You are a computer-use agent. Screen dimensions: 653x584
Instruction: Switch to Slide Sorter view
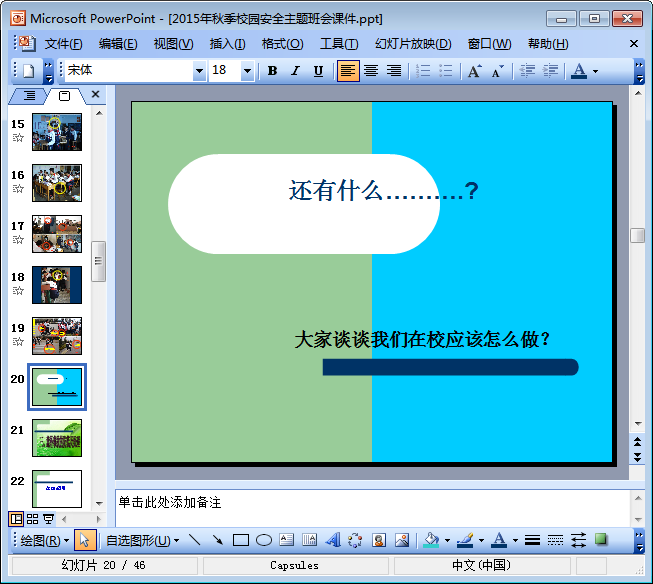tap(32, 519)
